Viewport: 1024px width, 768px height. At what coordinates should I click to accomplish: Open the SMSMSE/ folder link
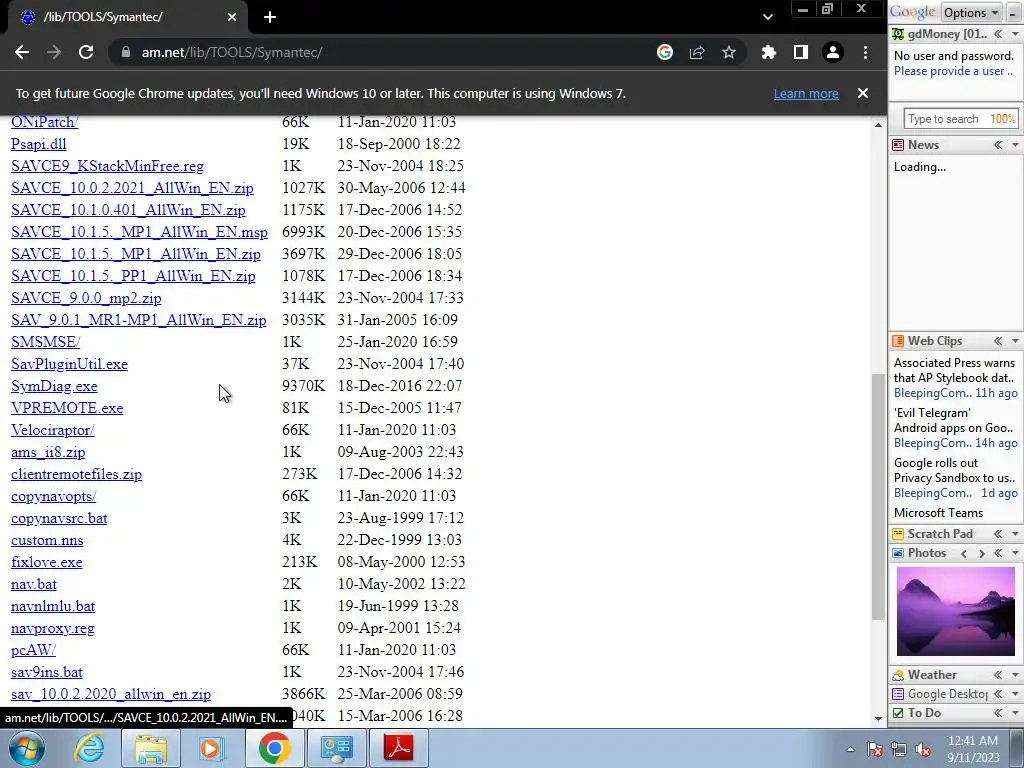tap(45, 342)
